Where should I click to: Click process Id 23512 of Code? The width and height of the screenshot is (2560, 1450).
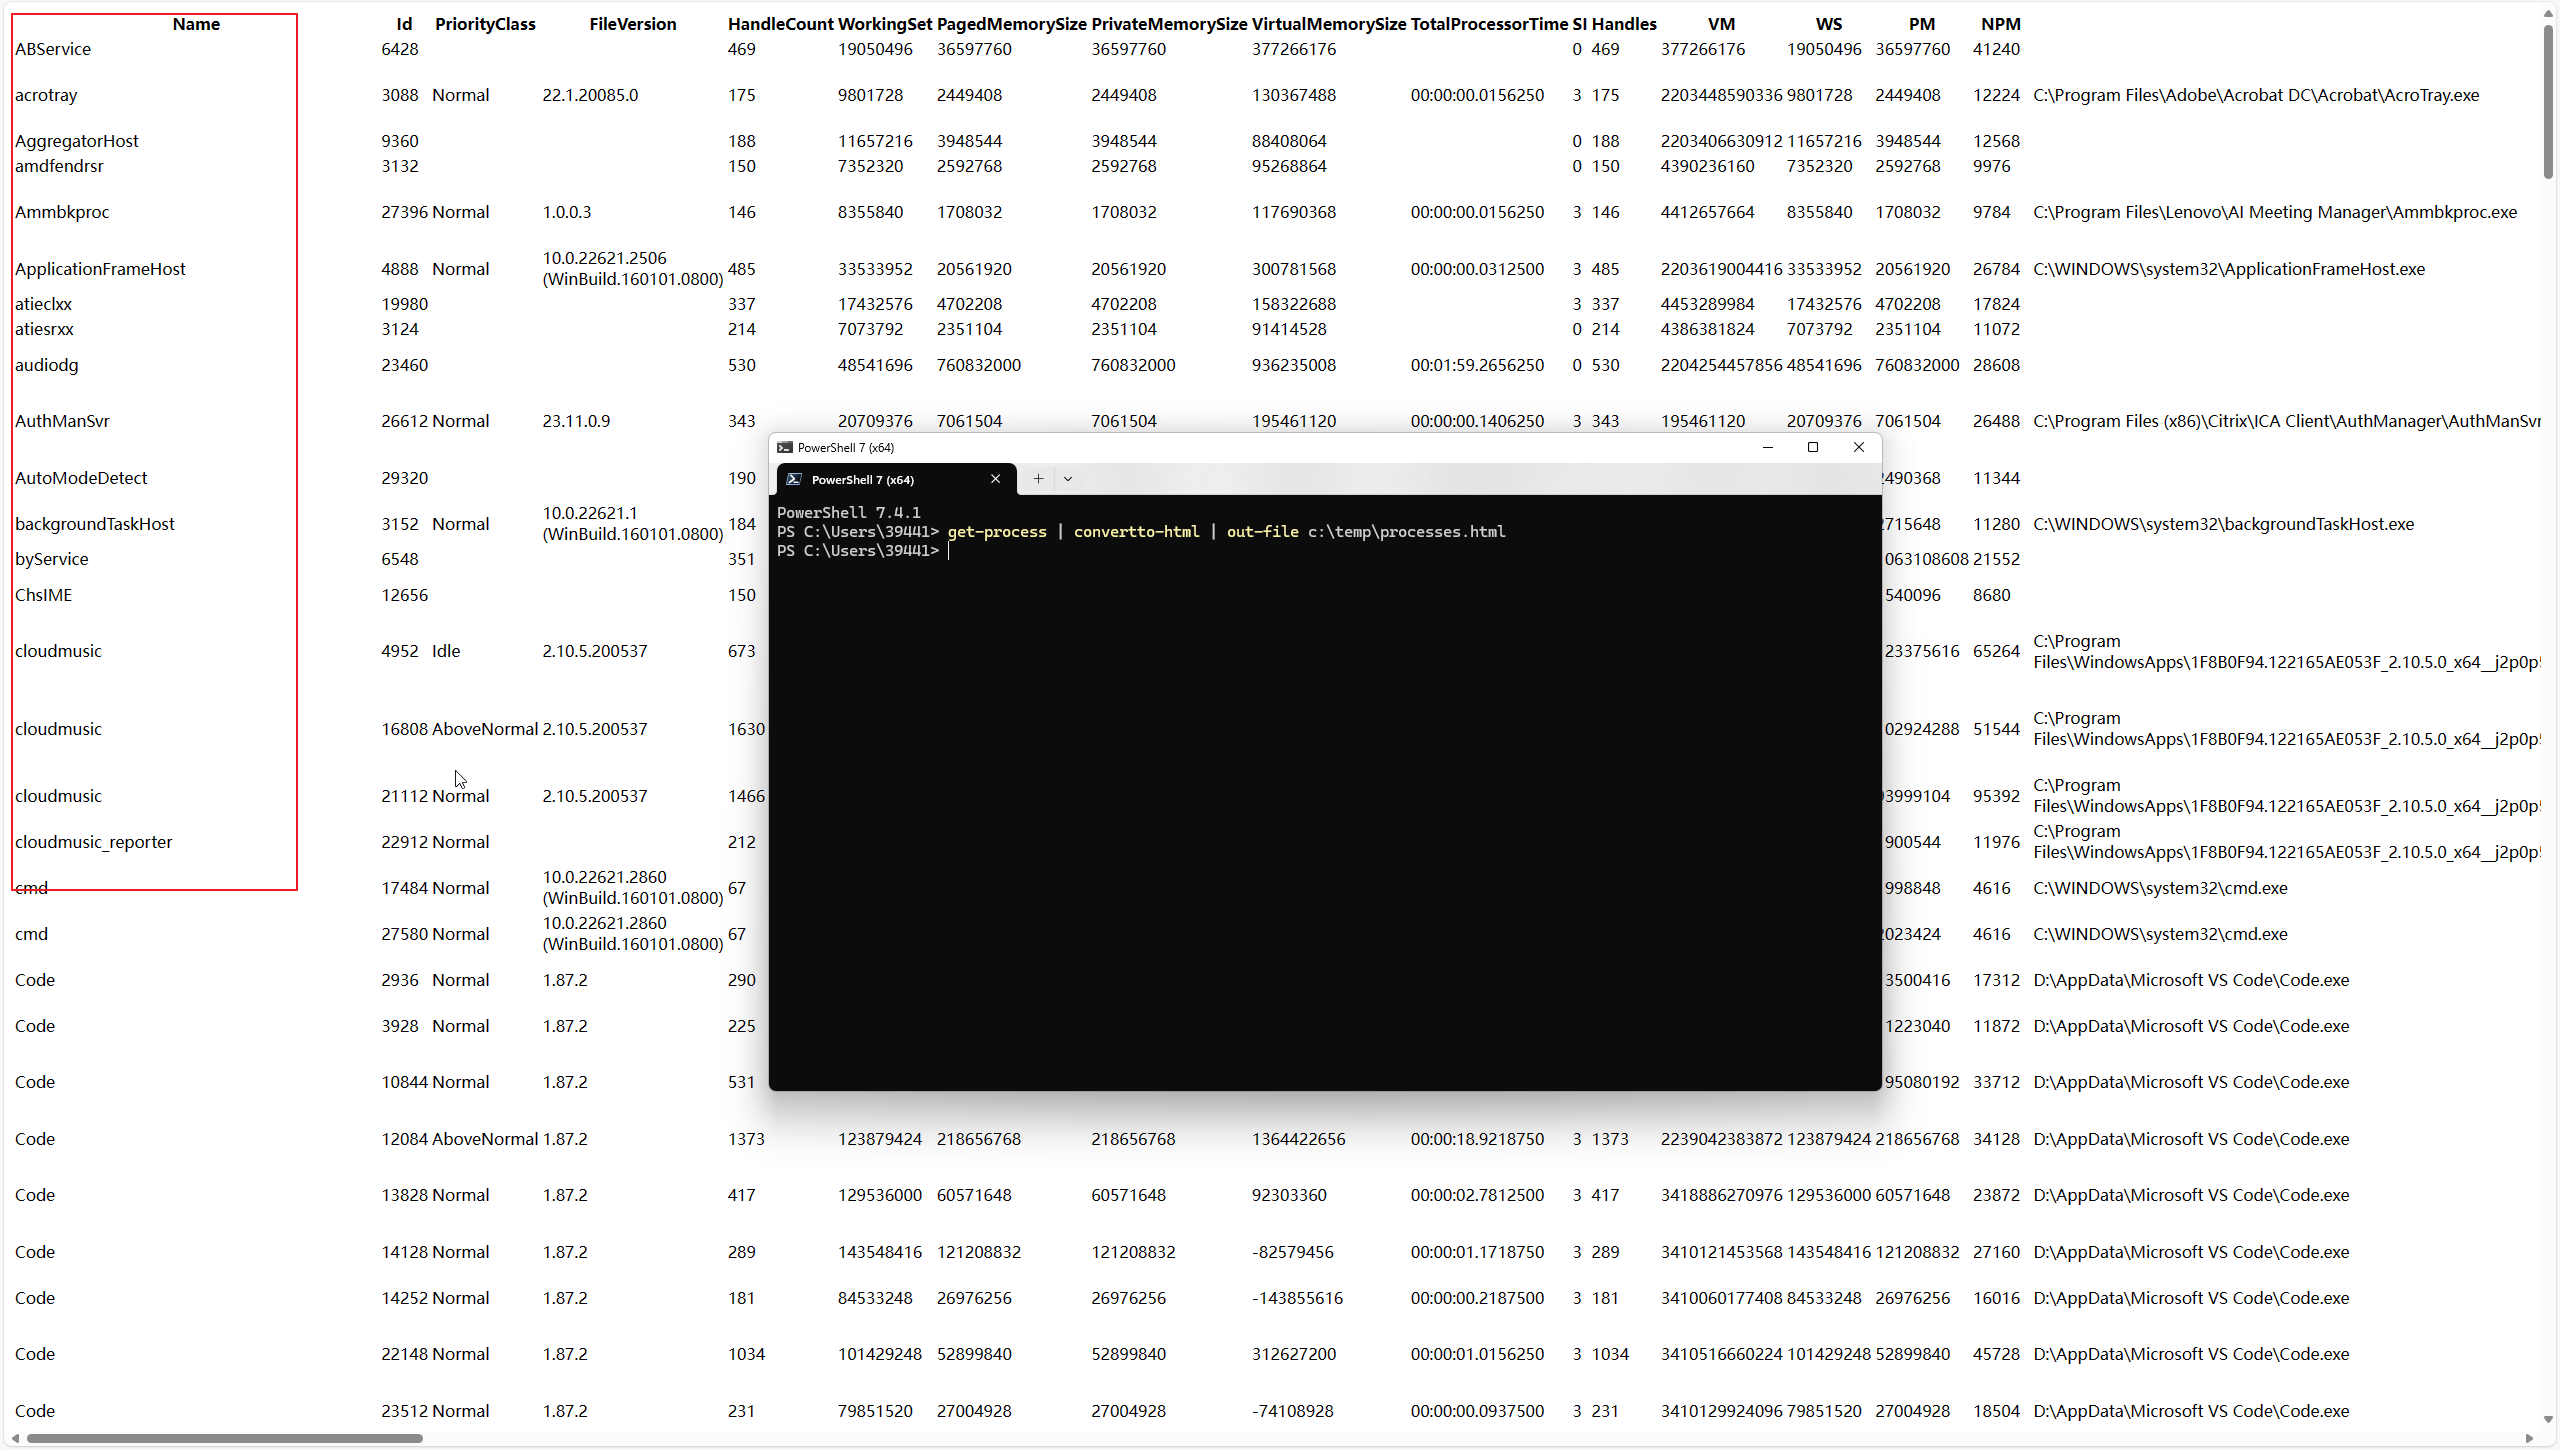click(404, 1411)
